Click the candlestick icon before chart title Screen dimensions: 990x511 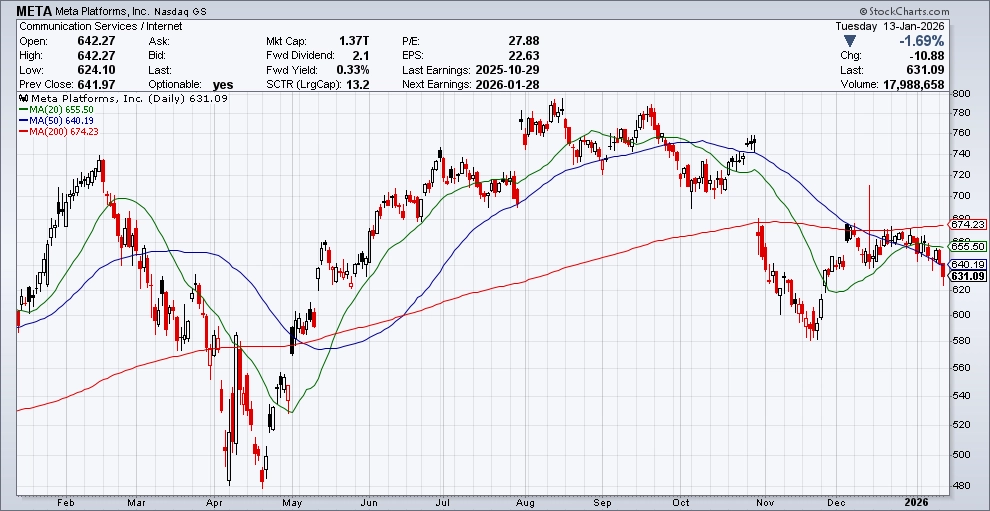tap(24, 99)
